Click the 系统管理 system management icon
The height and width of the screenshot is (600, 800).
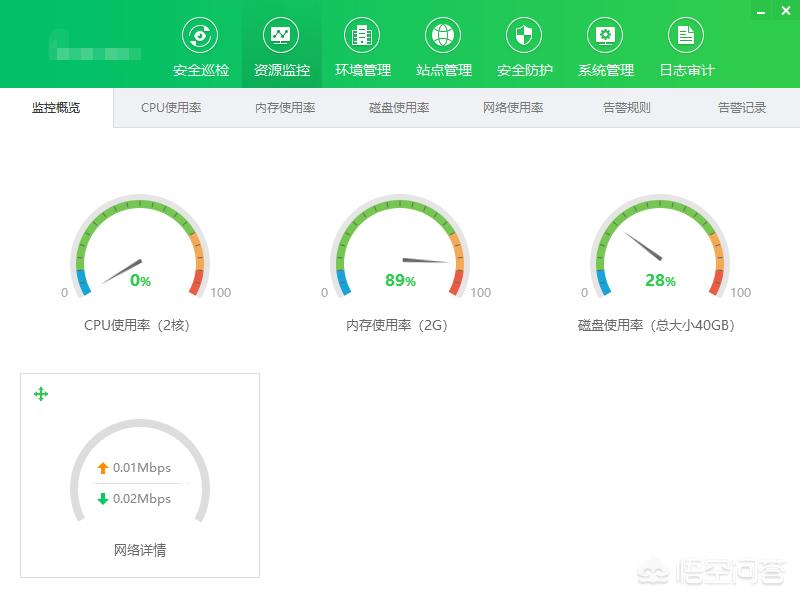[x=605, y=36]
